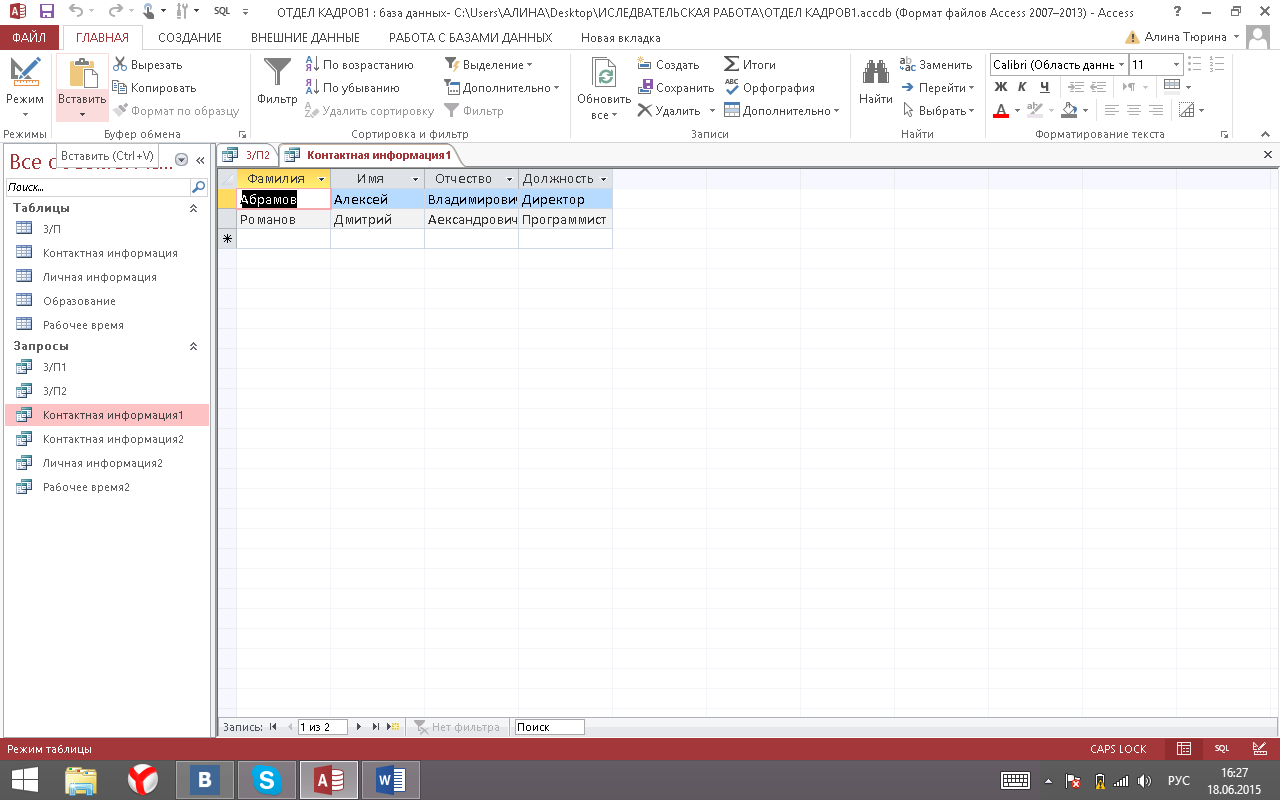Open Выделение selection filter dropdown

coord(488,65)
